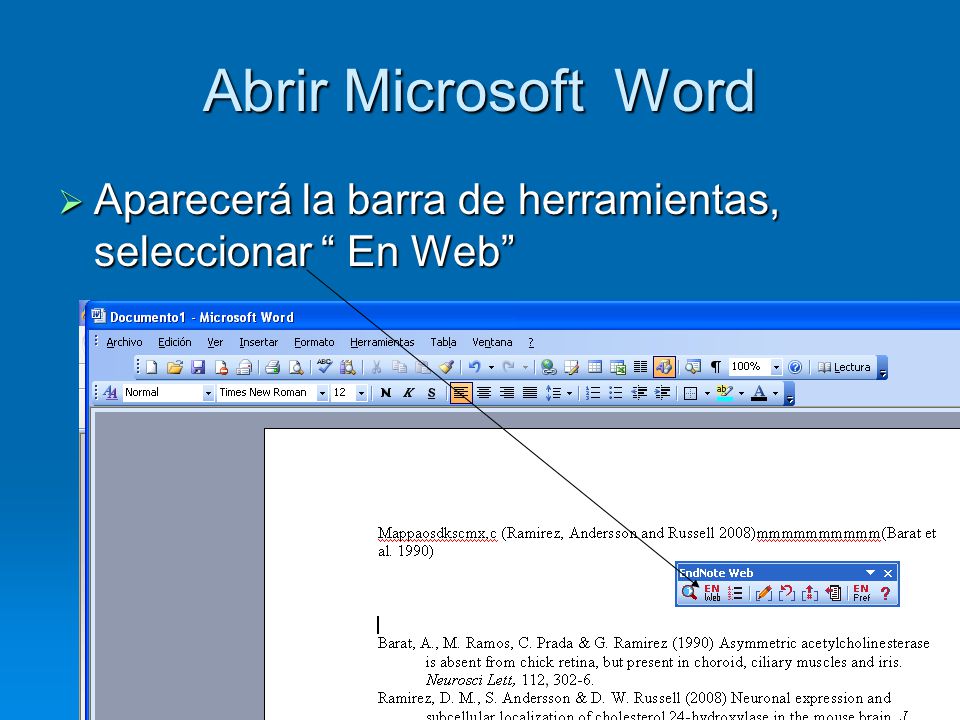
Task: Open the Formato menu
Action: [x=314, y=342]
